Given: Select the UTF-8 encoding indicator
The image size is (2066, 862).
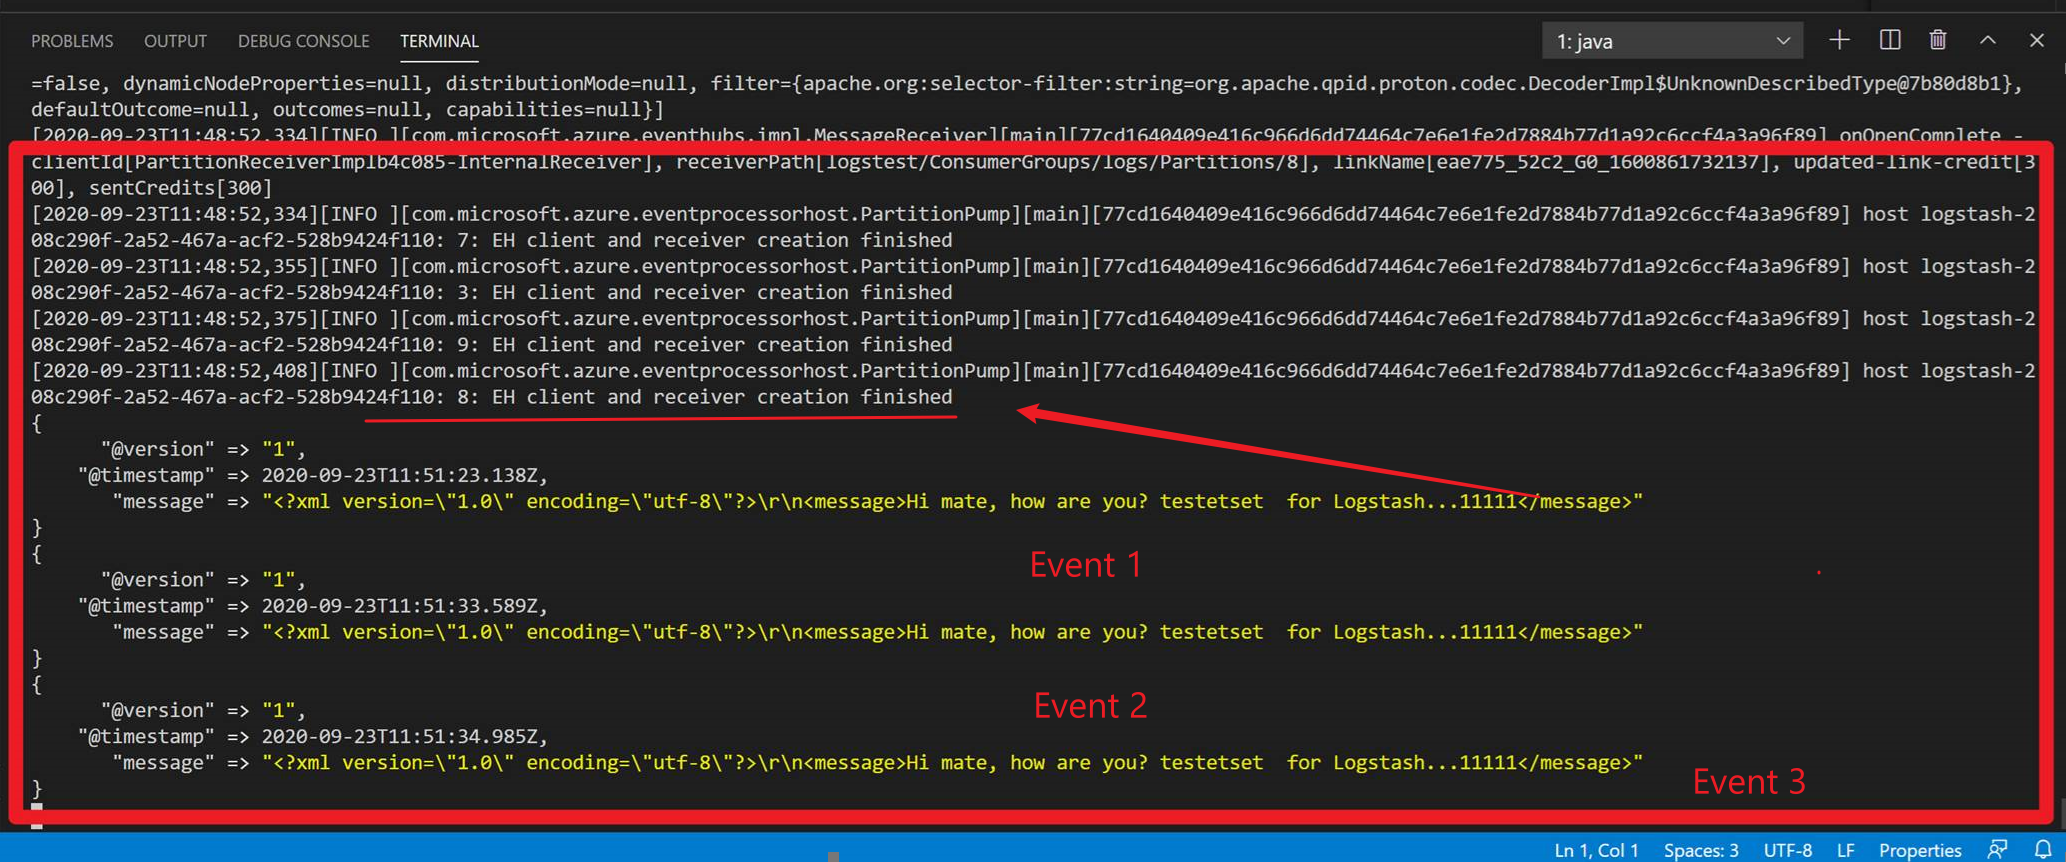Looking at the screenshot, I should tap(1787, 850).
